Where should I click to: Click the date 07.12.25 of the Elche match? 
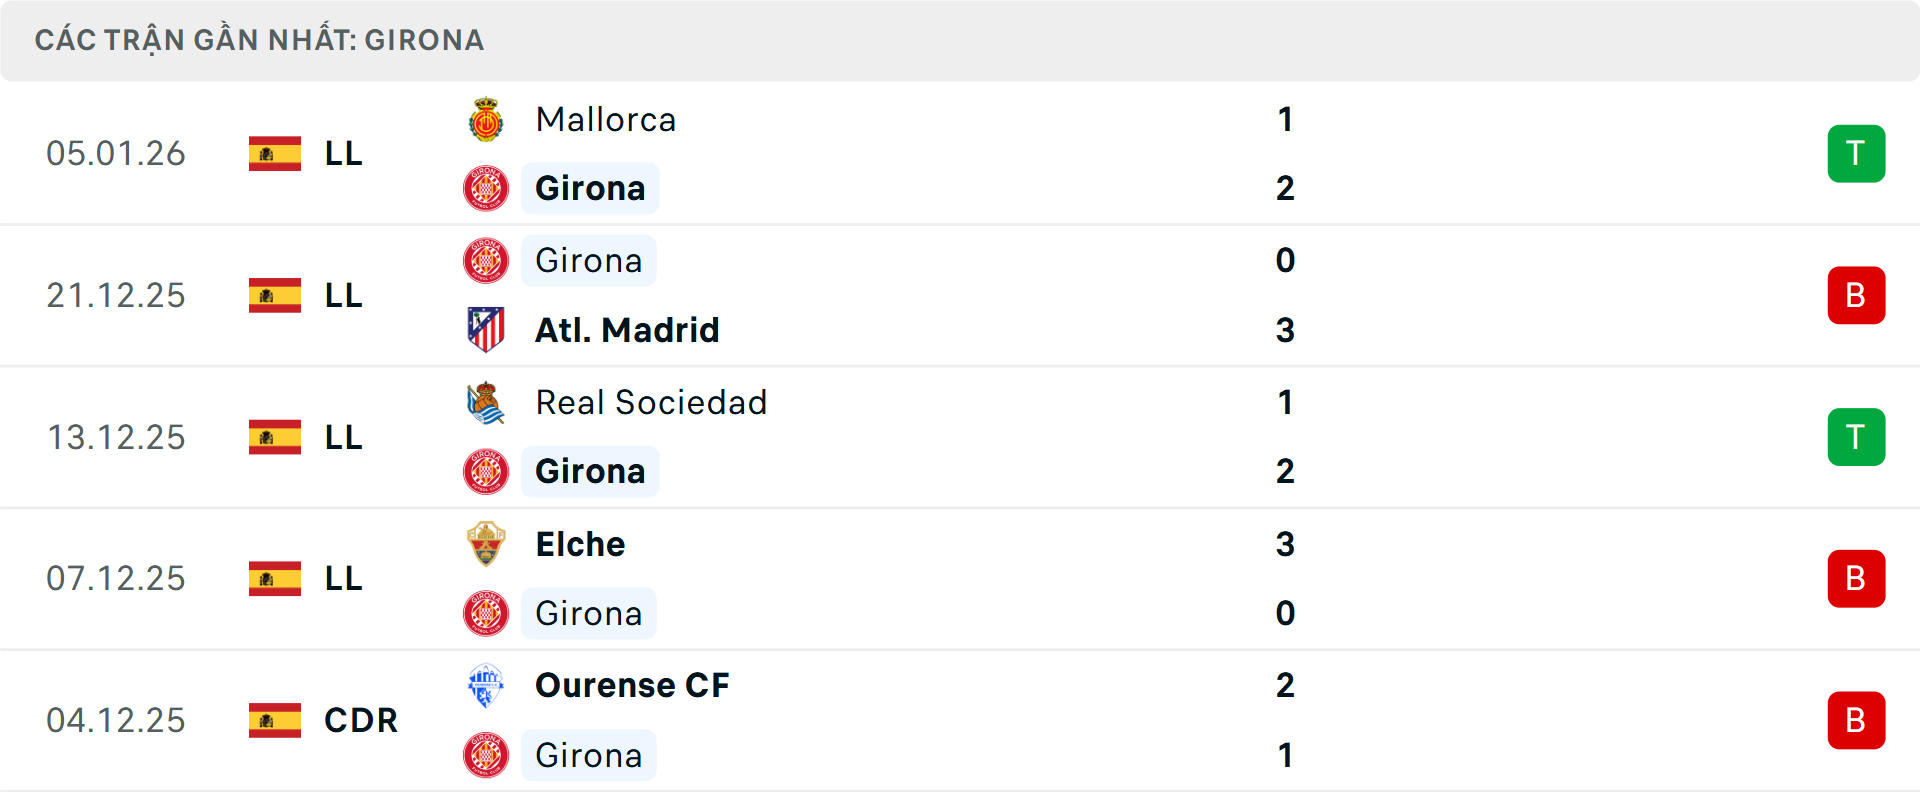pyautogui.click(x=116, y=578)
